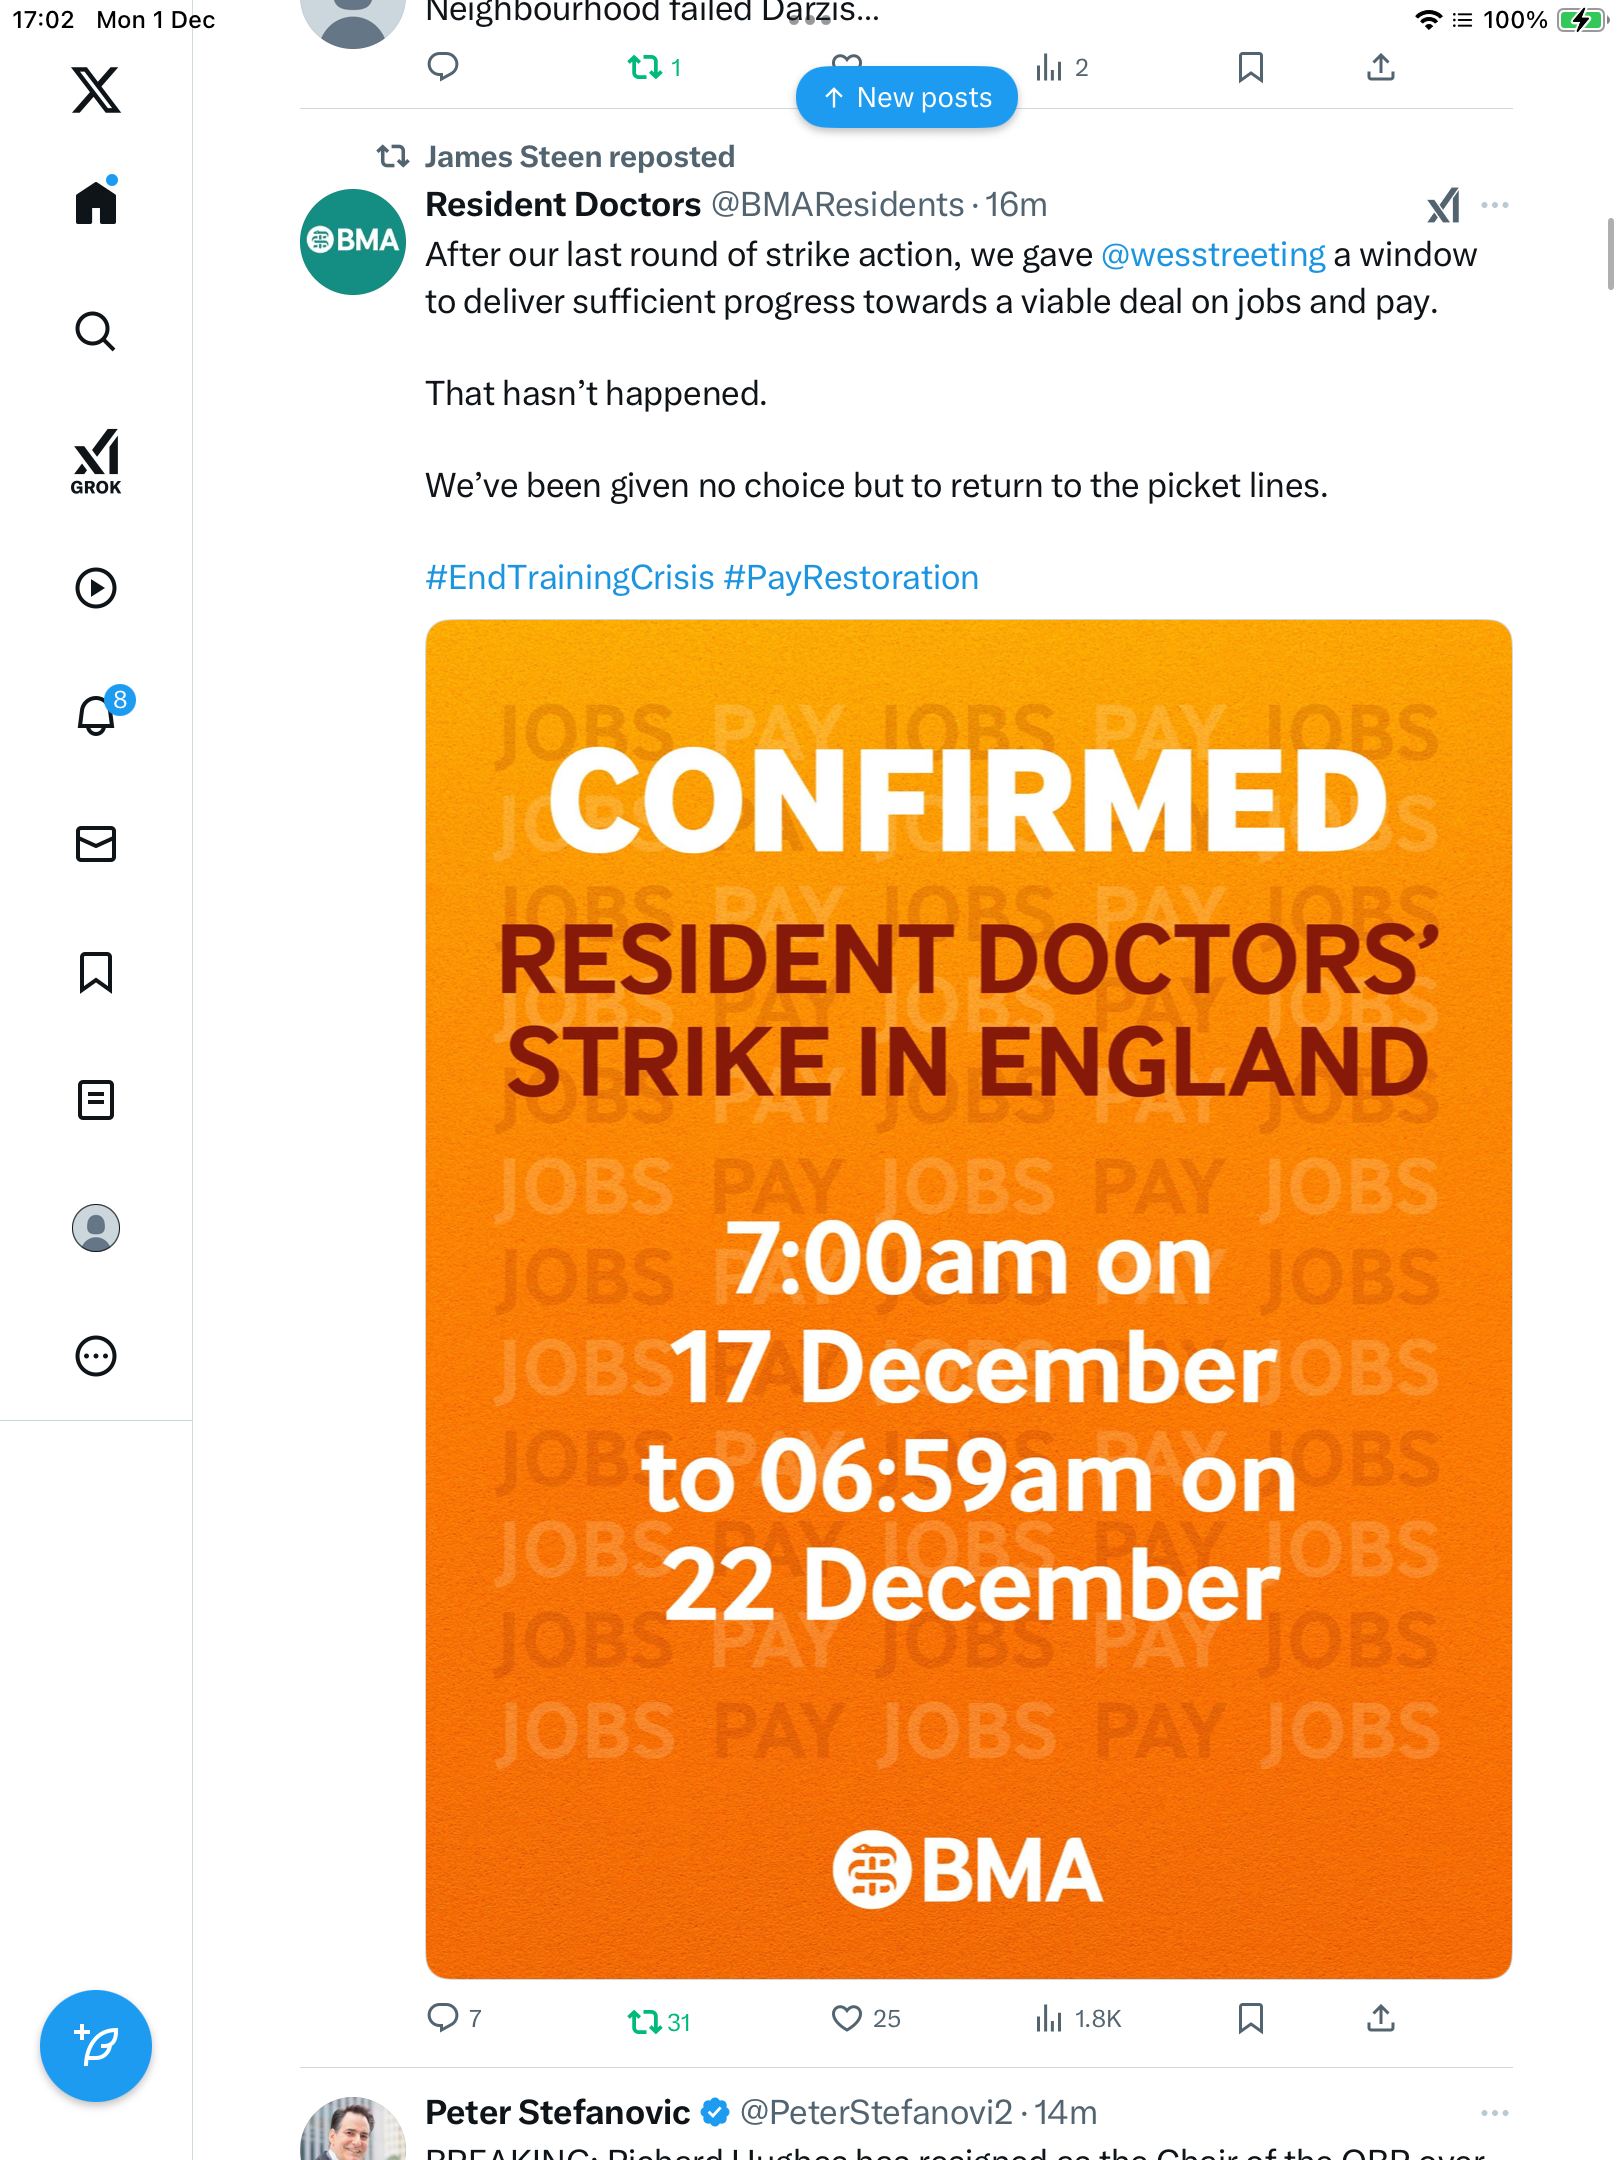
Task: Open the sidebar Bookmarks page
Action: (96, 972)
